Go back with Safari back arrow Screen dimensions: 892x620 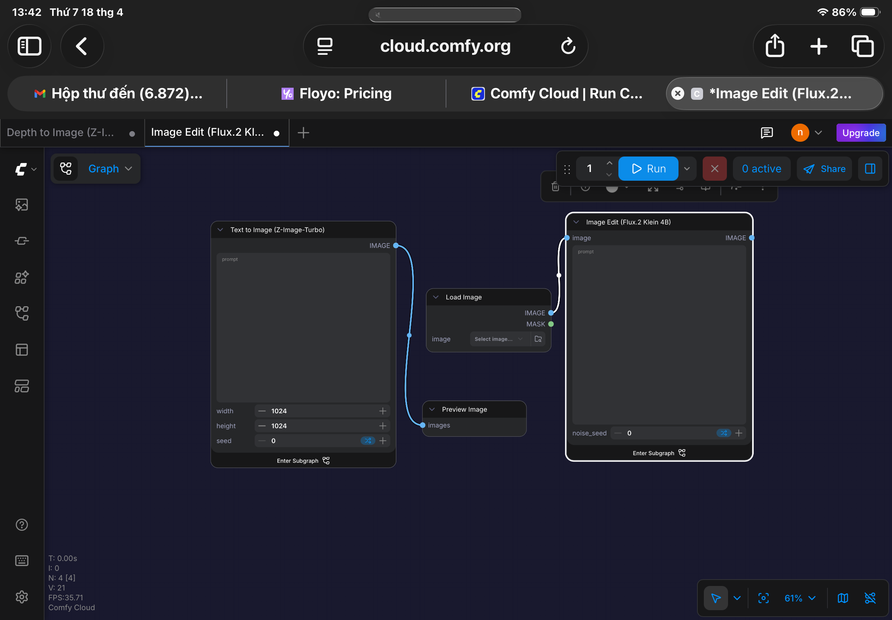point(82,46)
